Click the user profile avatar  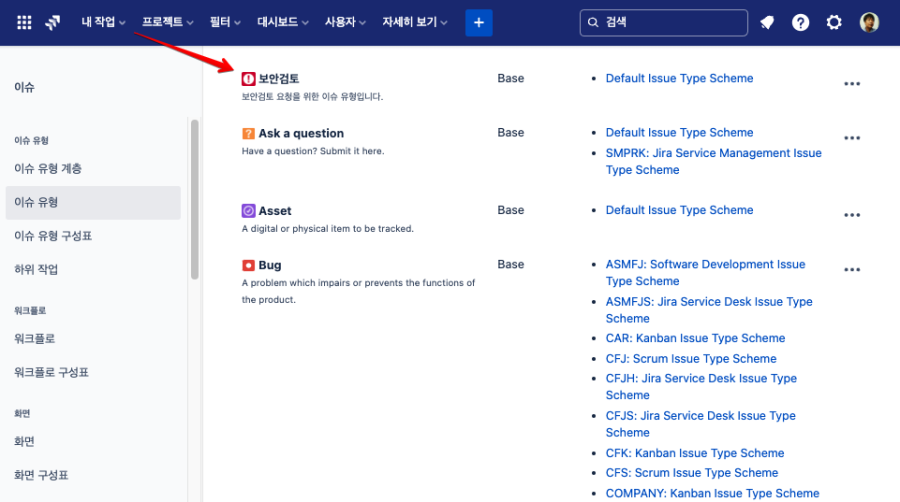(x=869, y=22)
